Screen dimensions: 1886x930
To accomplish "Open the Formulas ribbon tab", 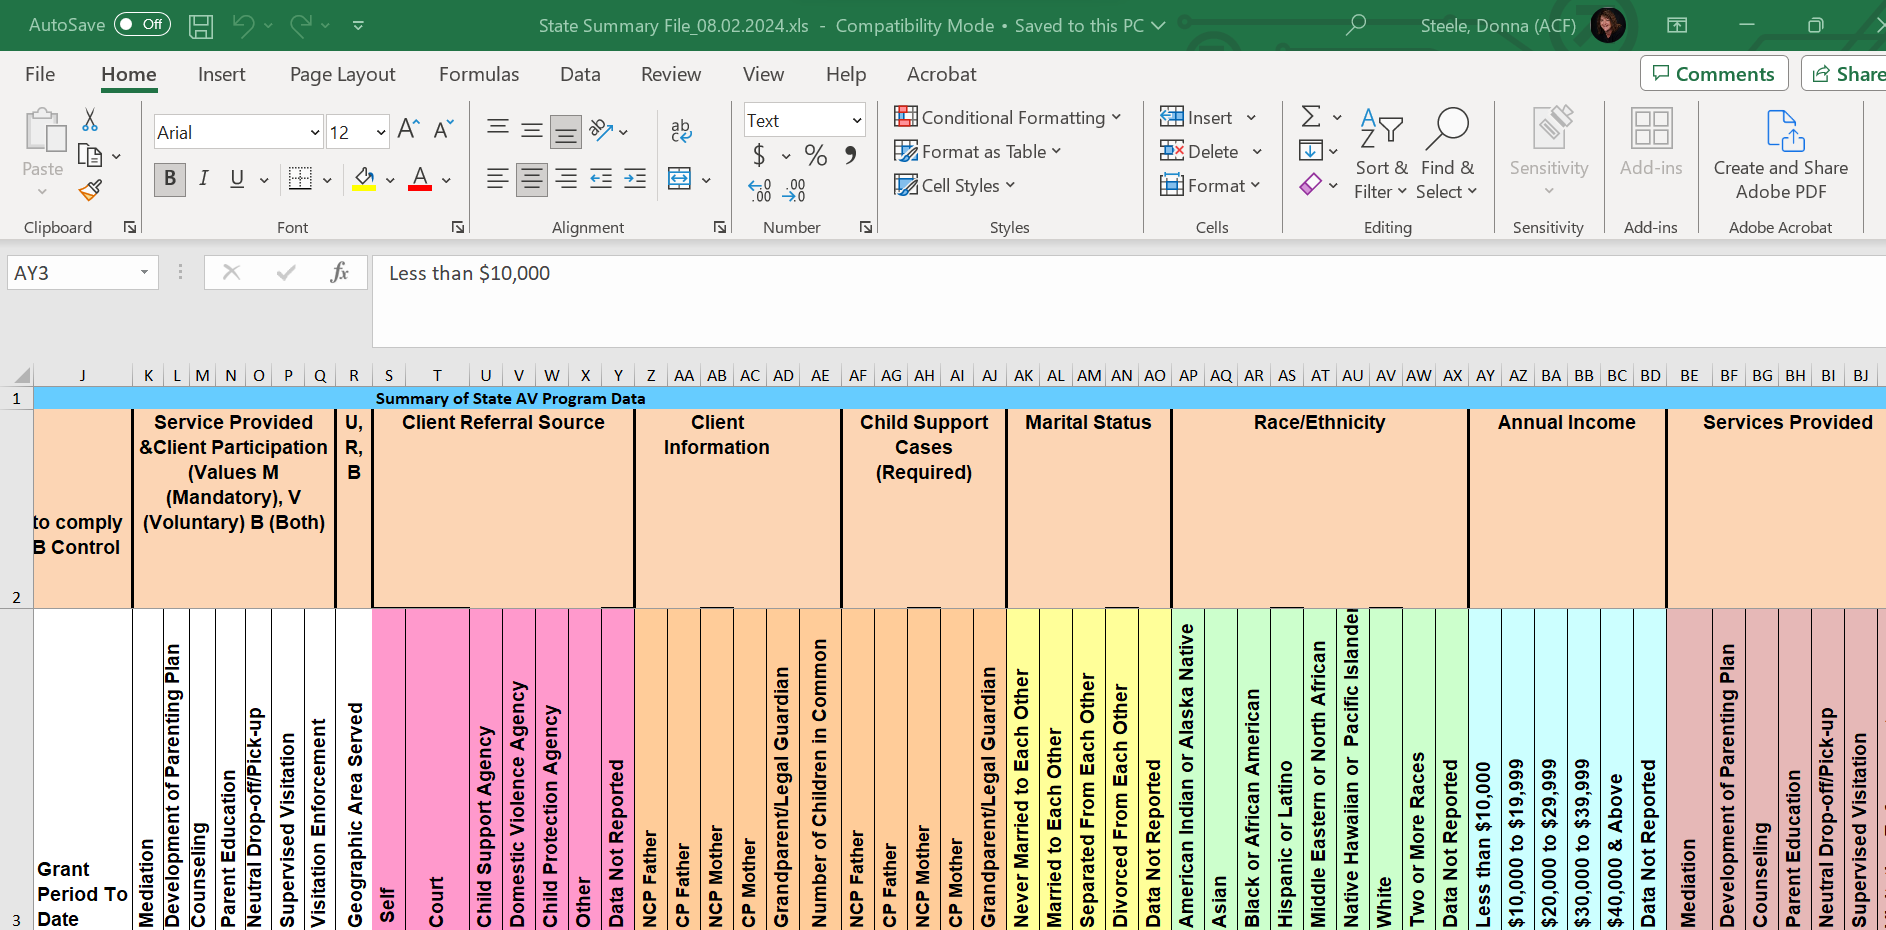I will tap(479, 75).
